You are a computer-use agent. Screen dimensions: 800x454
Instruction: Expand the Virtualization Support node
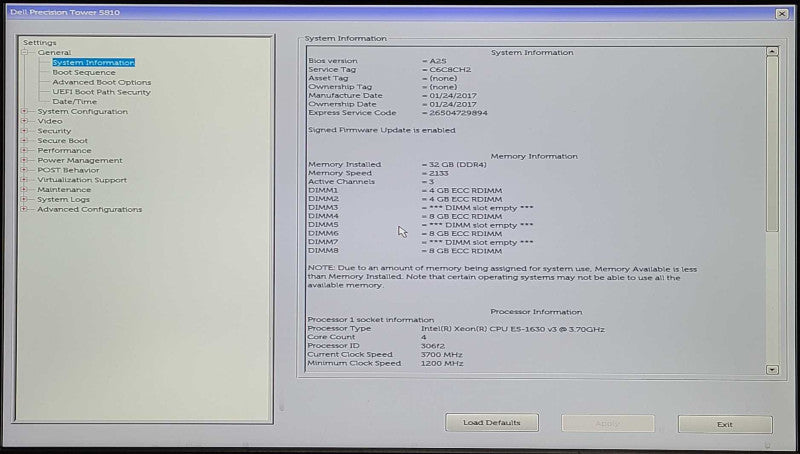tap(24, 180)
